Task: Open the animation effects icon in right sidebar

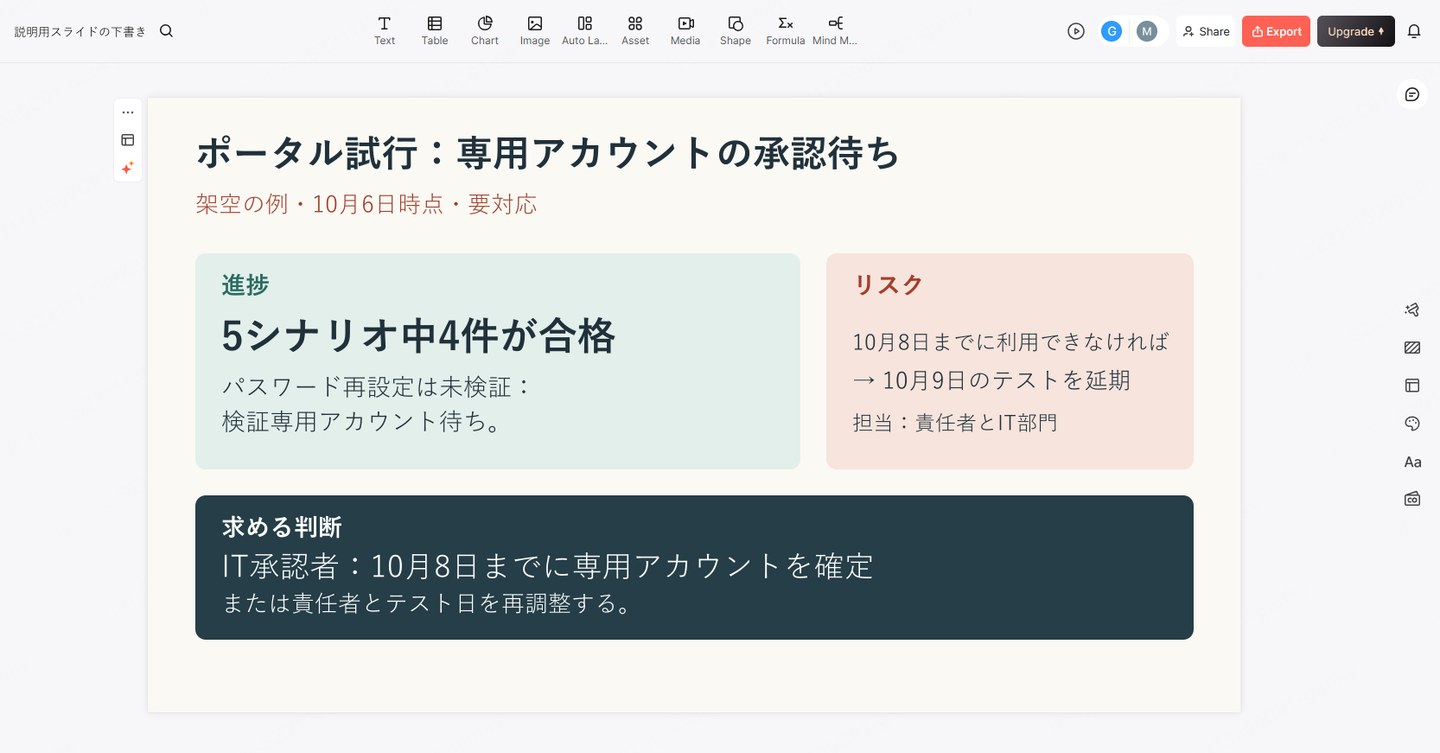Action: pyautogui.click(x=1412, y=310)
